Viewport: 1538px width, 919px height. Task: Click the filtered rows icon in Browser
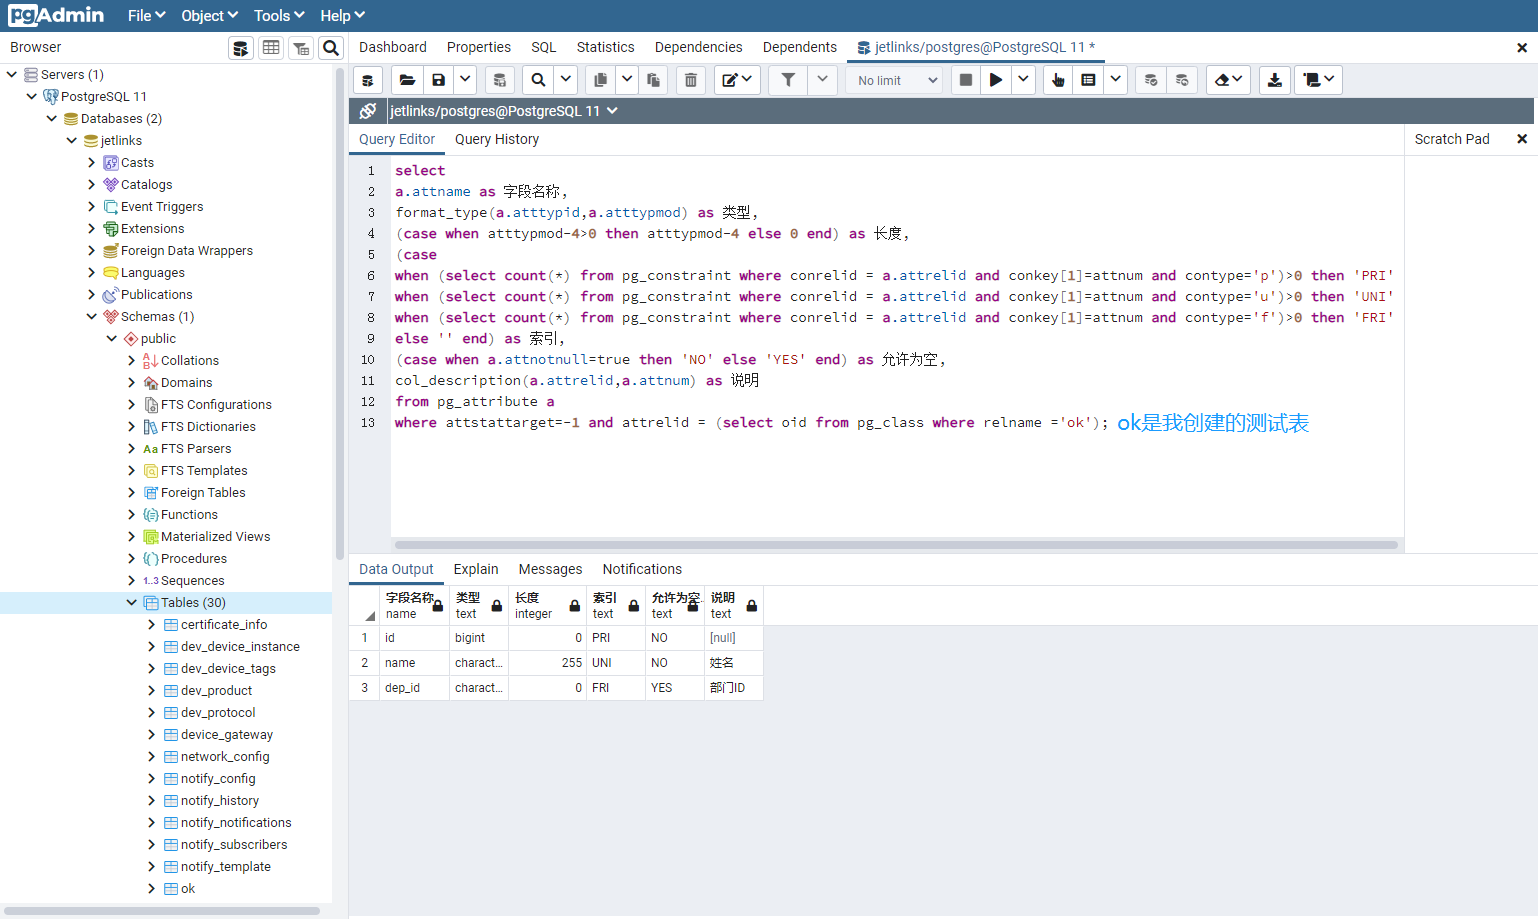coord(301,48)
